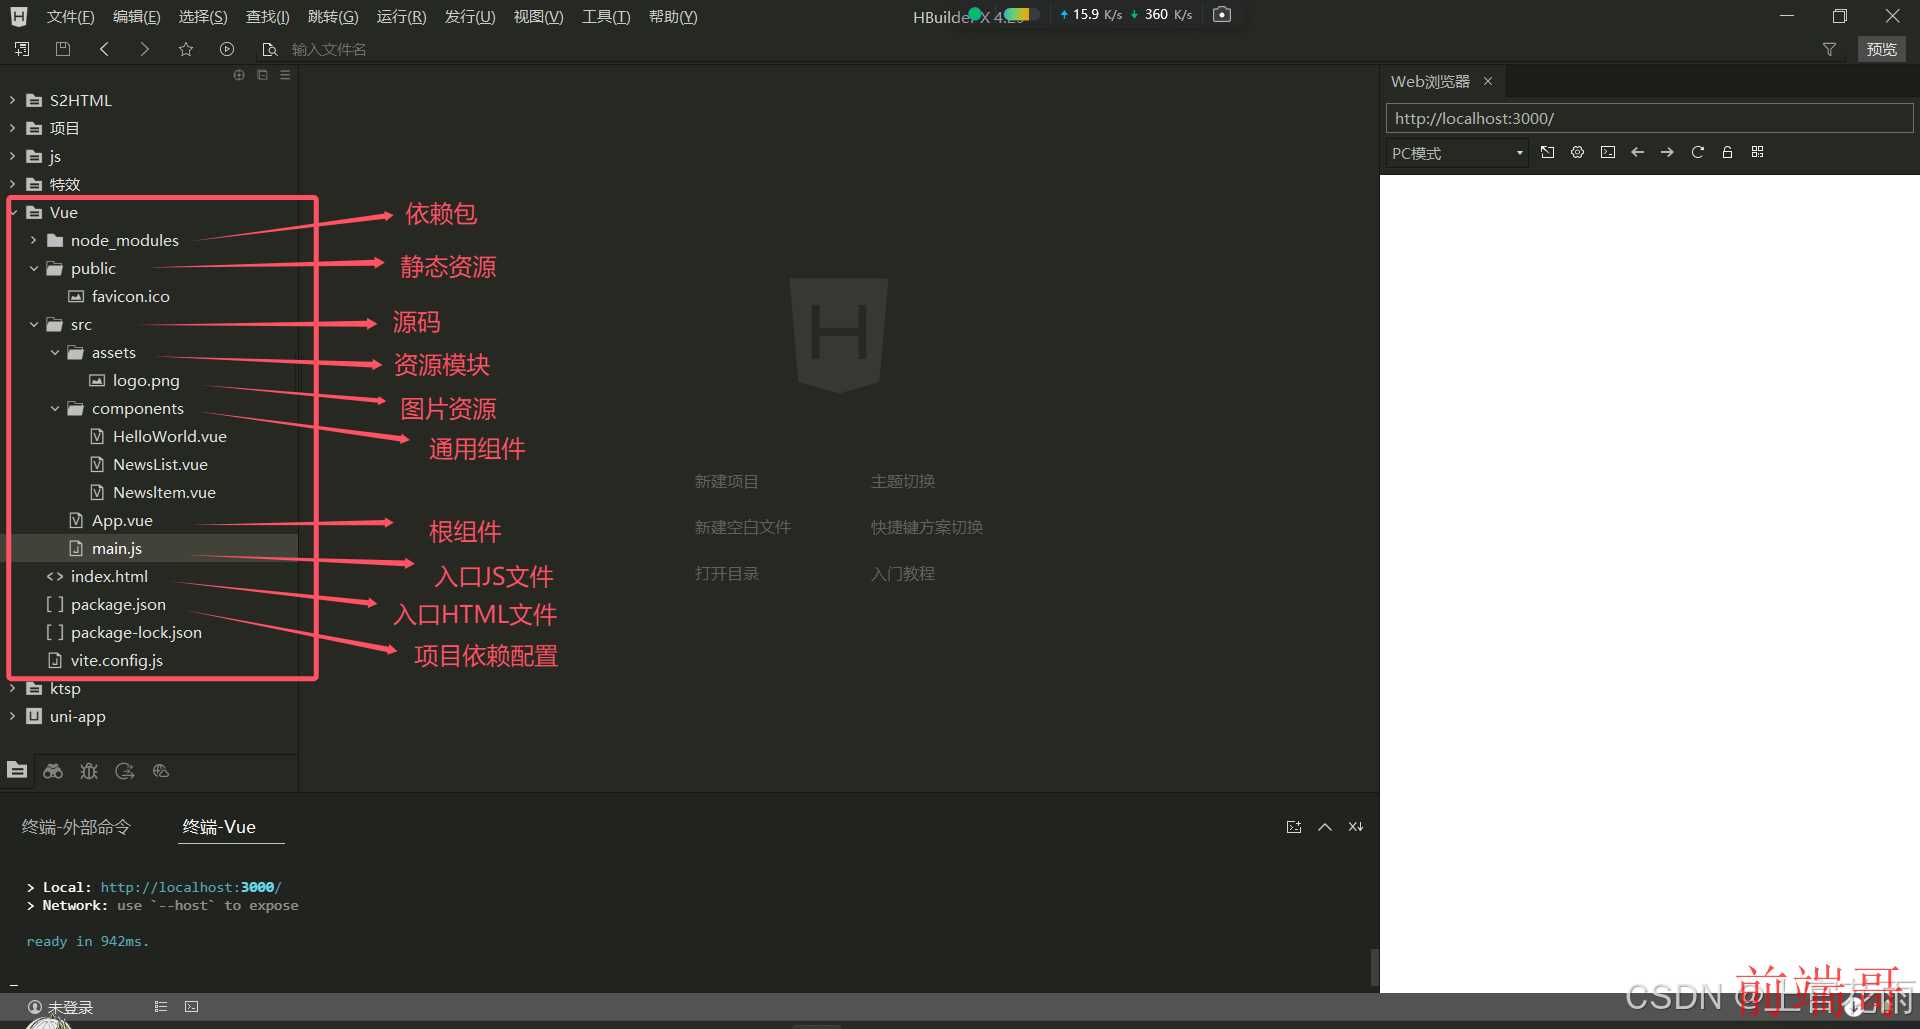Open the binoculars search panel icon

(x=53, y=771)
